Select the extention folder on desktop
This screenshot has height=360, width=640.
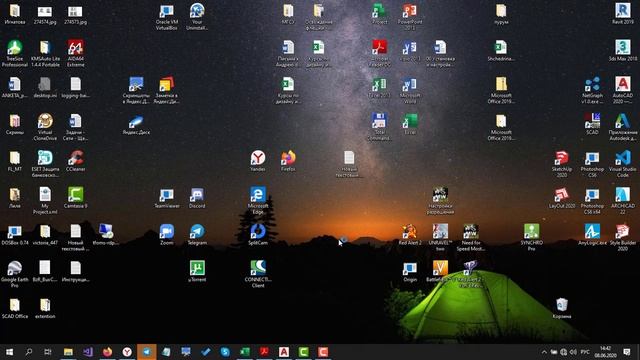[x=45, y=308]
